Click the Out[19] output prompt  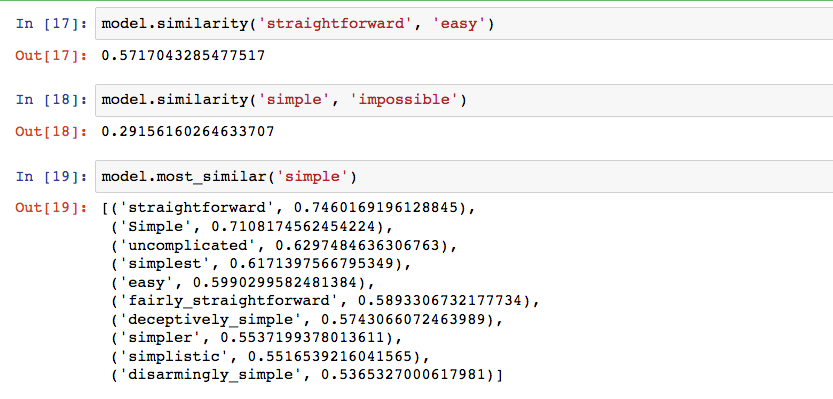(52, 207)
